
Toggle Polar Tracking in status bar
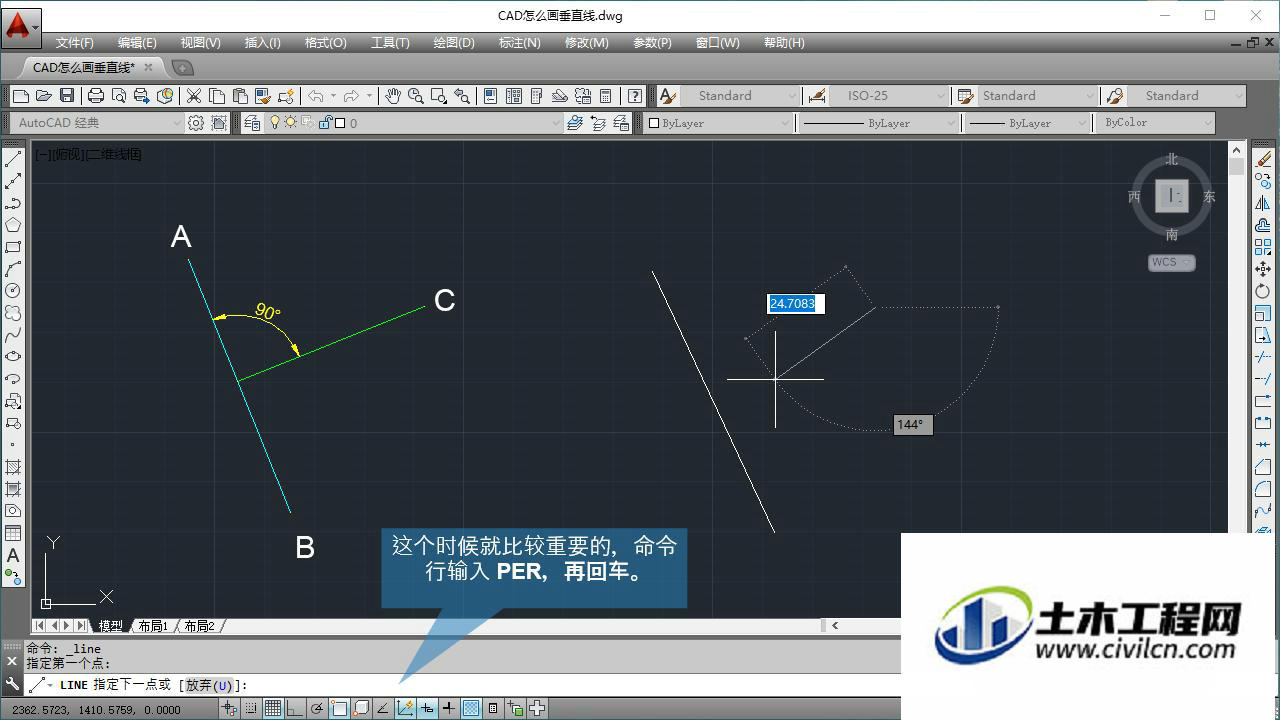(x=317, y=709)
